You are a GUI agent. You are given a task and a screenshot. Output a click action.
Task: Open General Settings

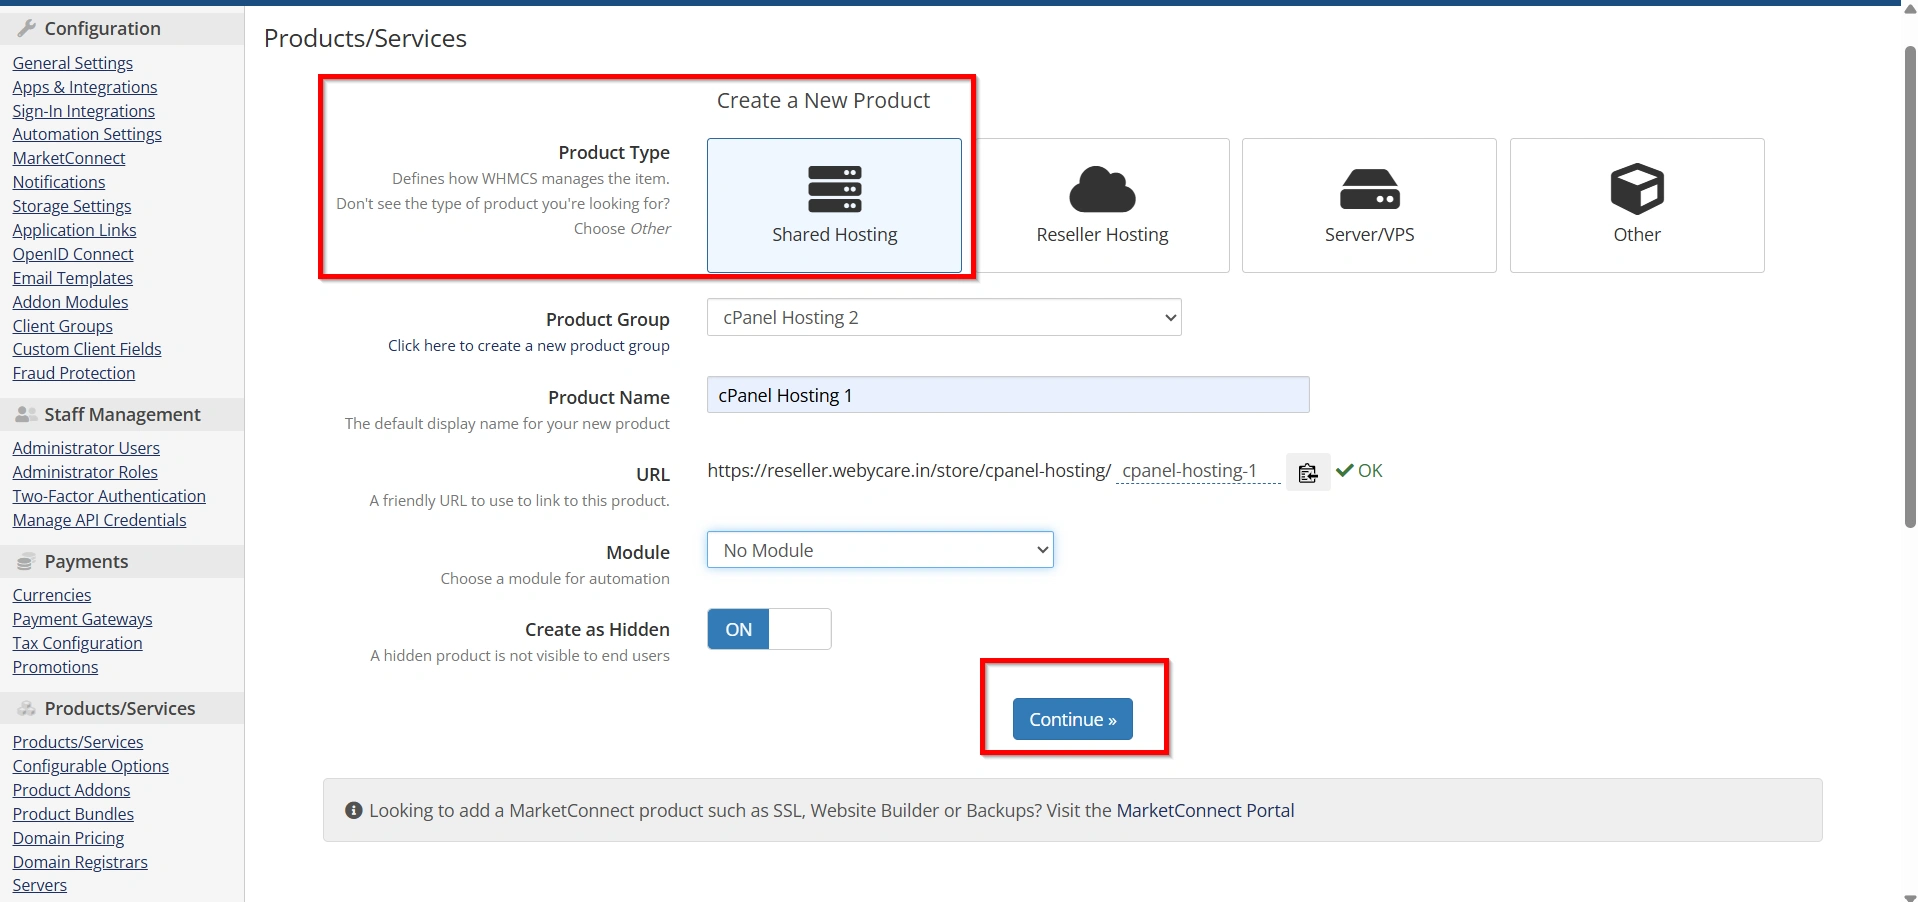[x=73, y=63]
